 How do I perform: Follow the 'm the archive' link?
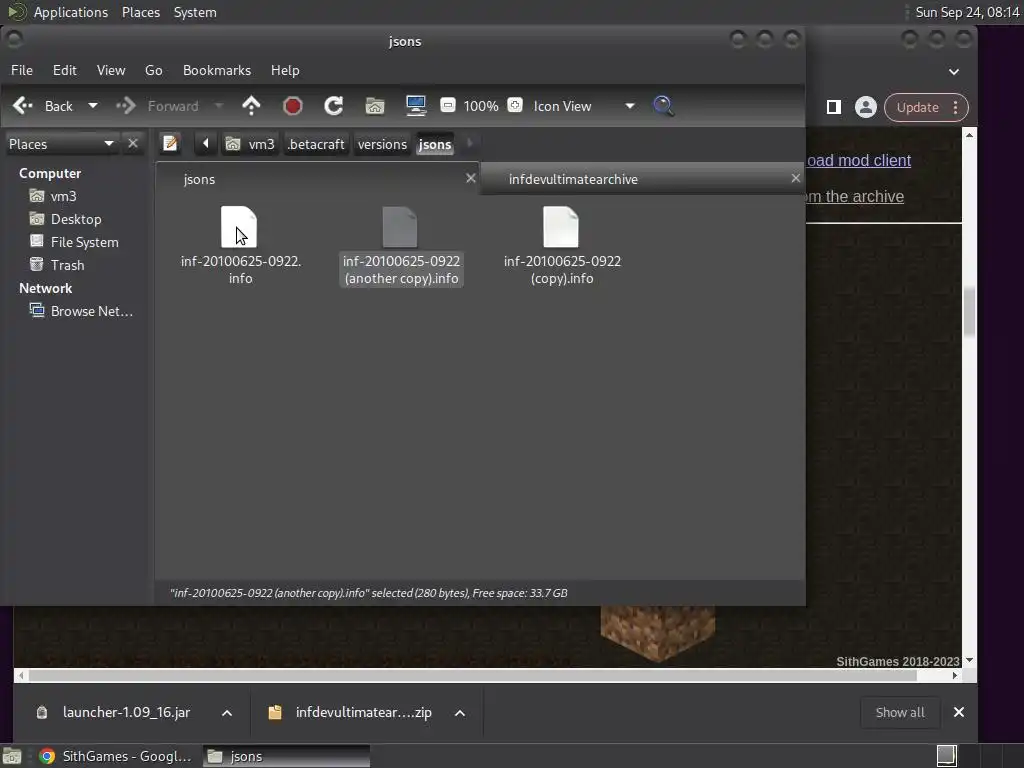pyautogui.click(x=855, y=196)
